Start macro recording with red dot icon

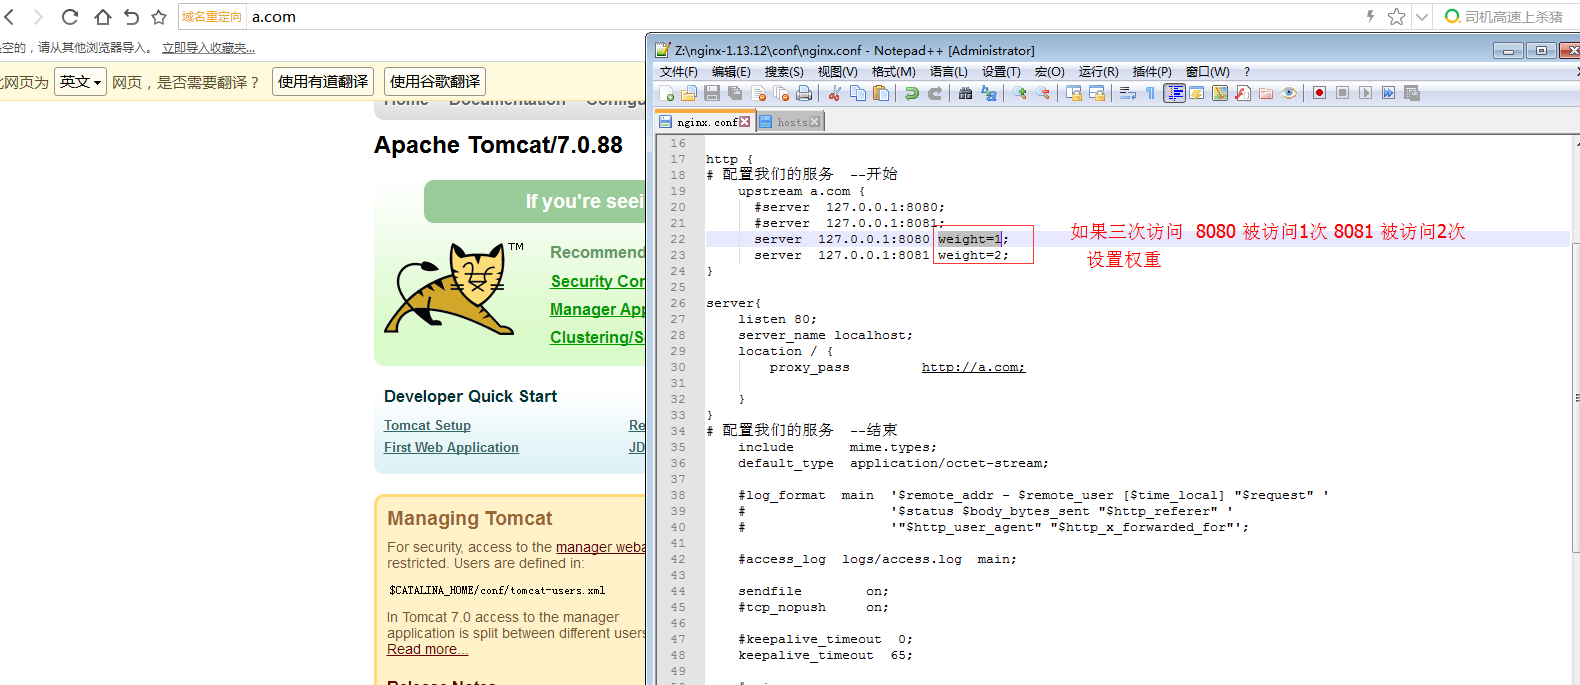[x=1319, y=93]
